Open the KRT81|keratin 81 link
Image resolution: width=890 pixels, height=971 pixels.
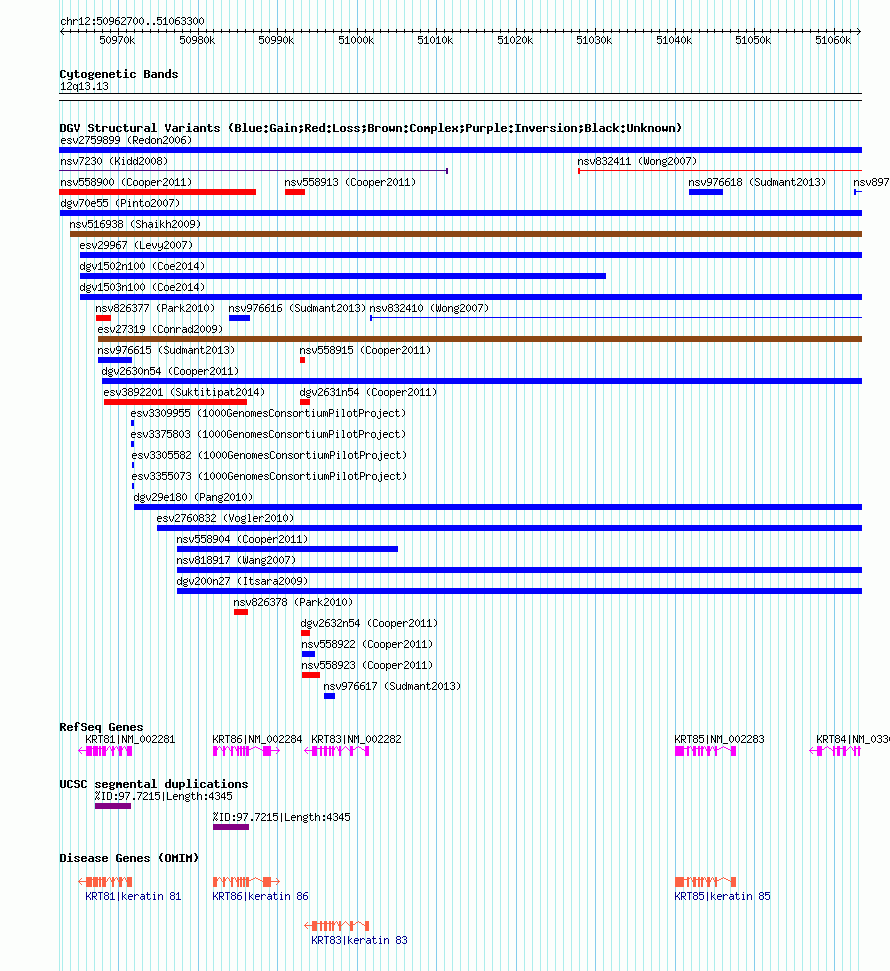(x=133, y=896)
